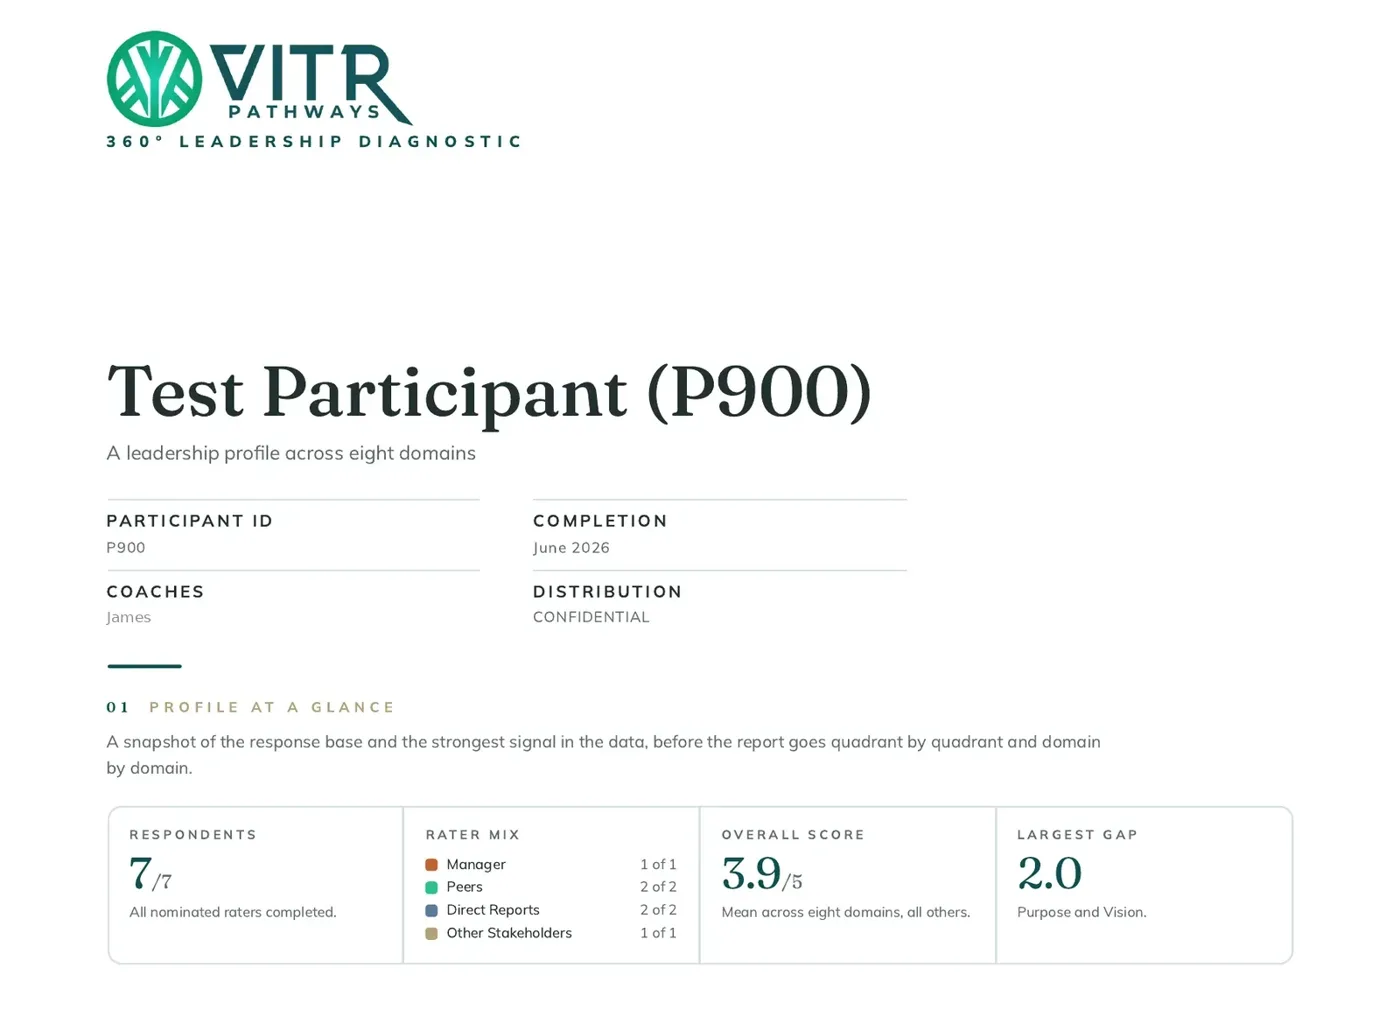
Task: Click the blue Direct Reports swatch
Action: pos(431,910)
